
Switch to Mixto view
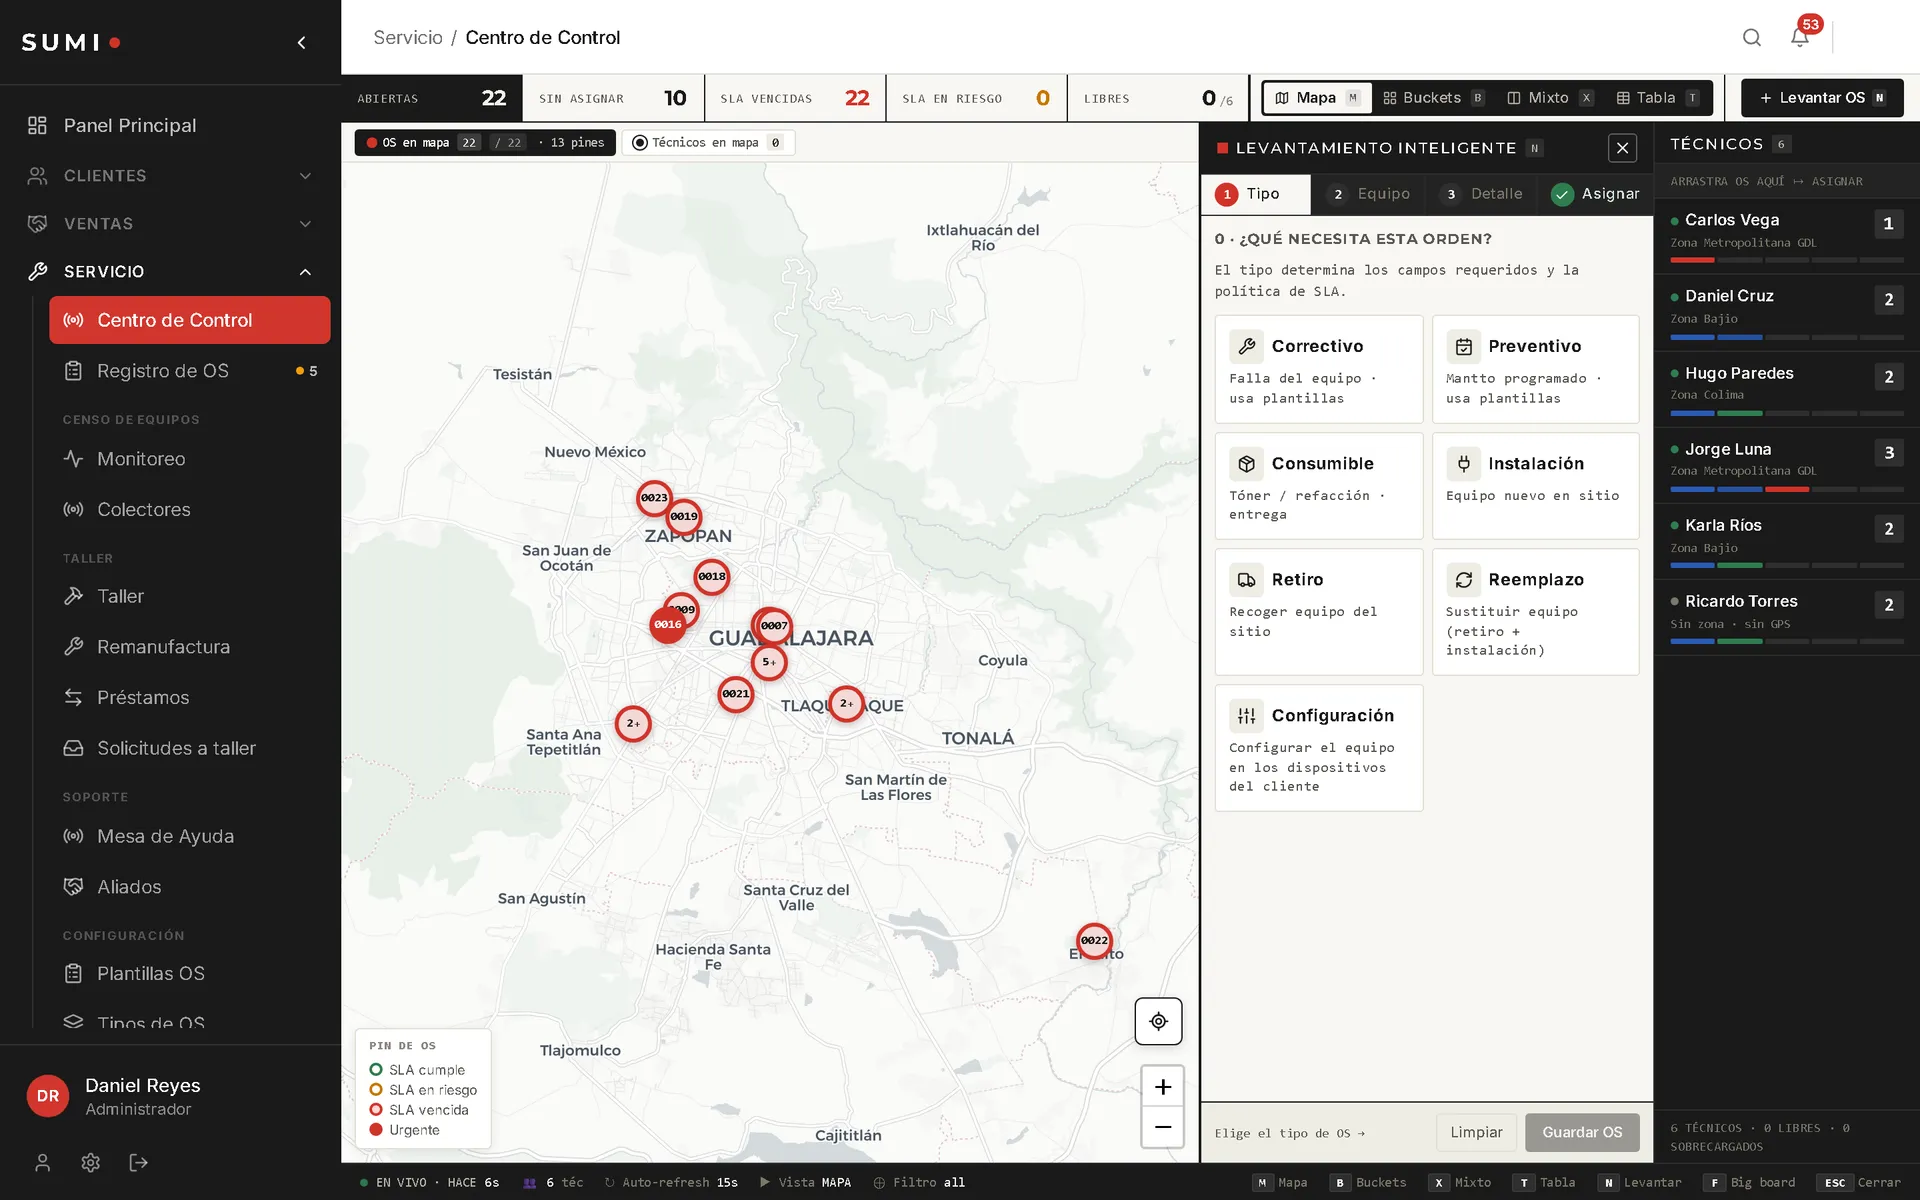point(1549,98)
